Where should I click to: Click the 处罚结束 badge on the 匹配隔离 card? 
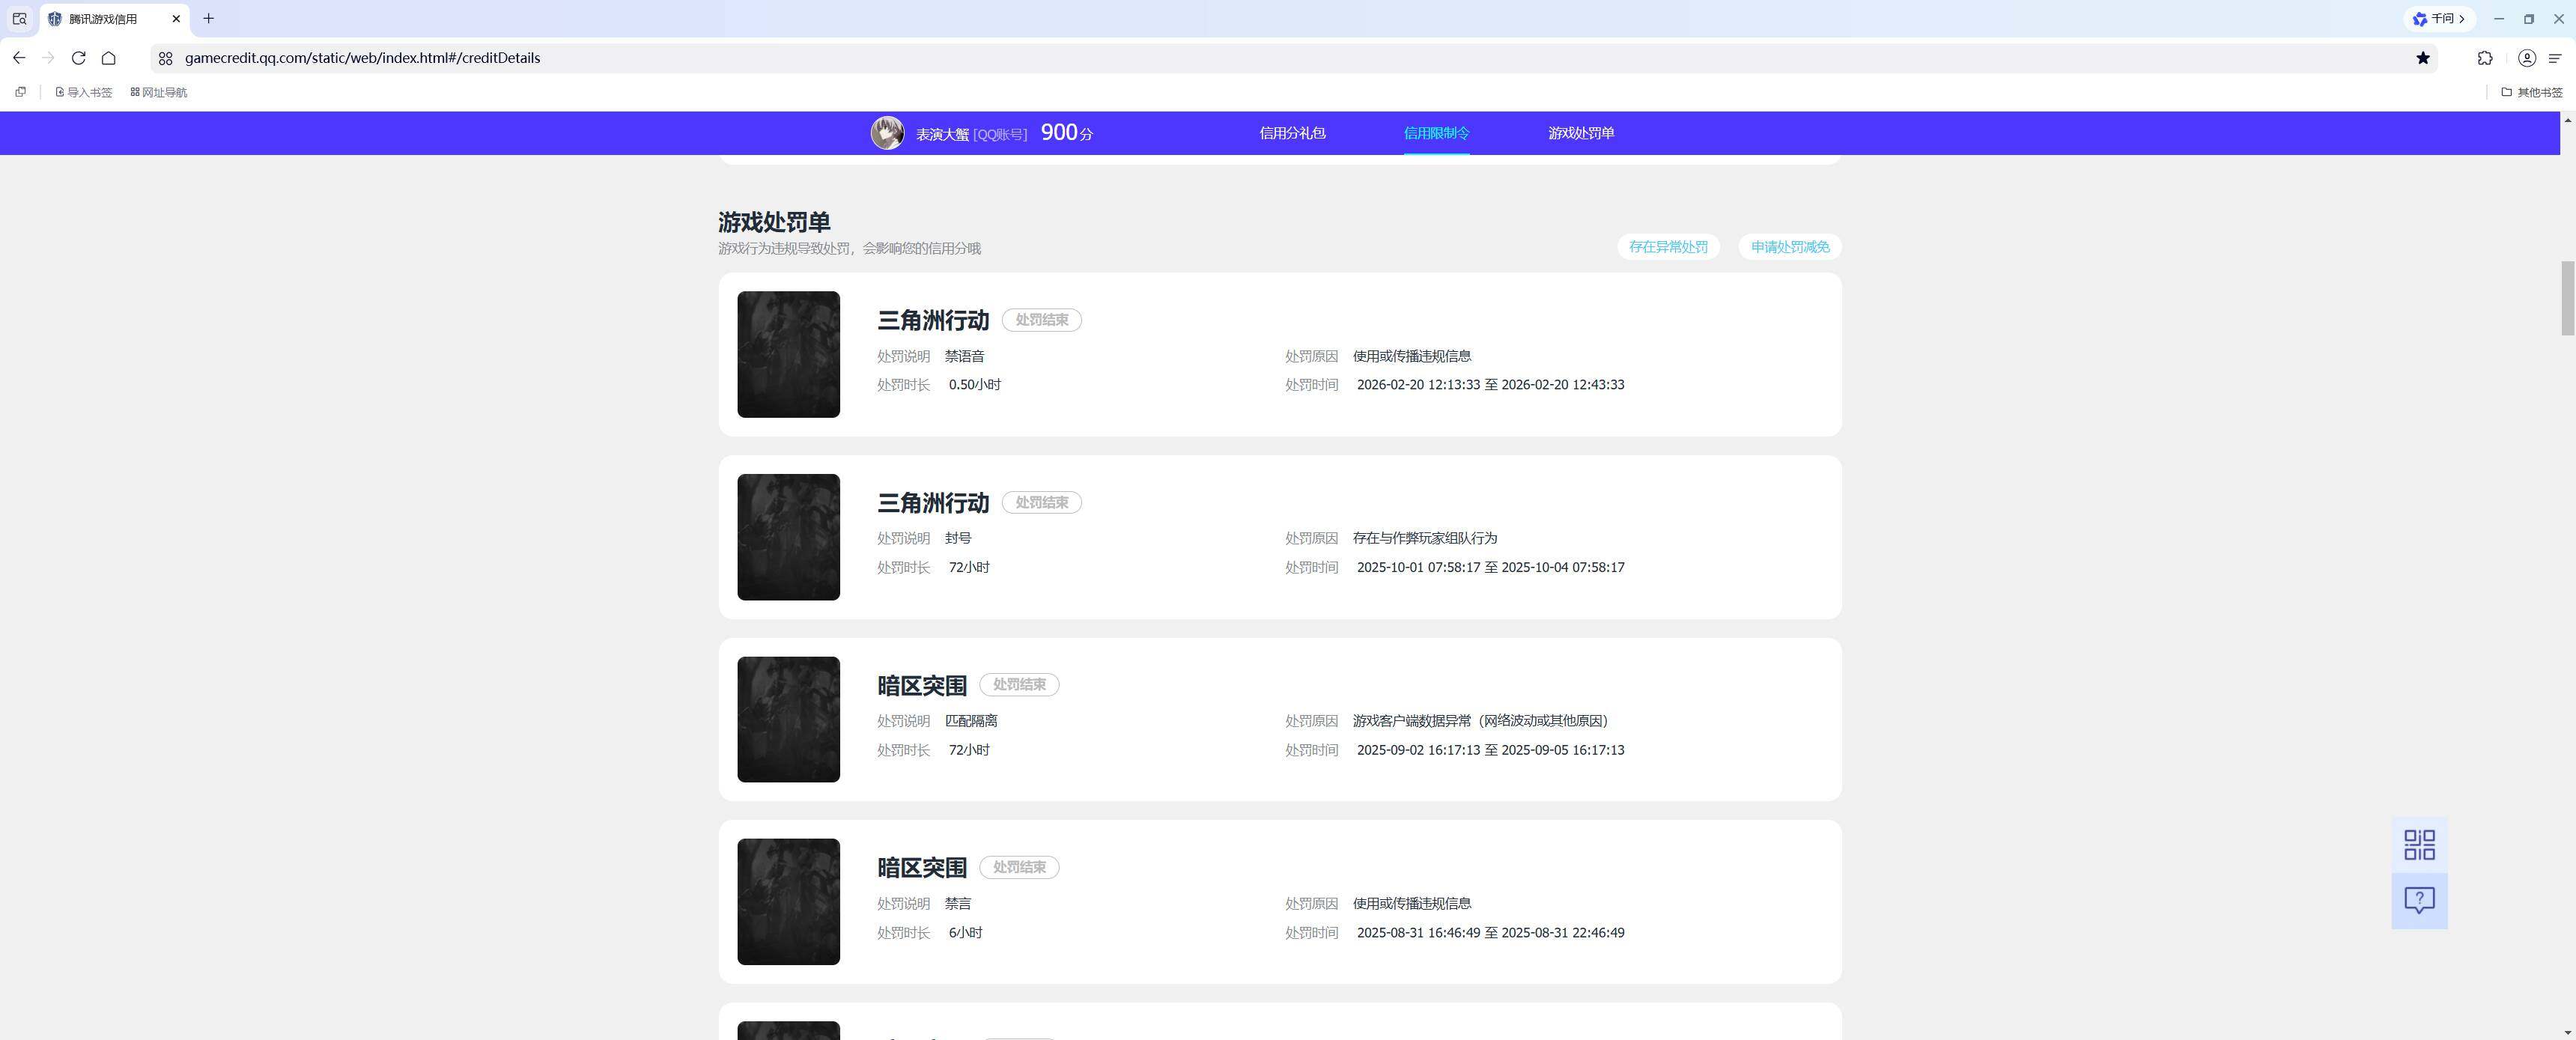pos(1019,685)
